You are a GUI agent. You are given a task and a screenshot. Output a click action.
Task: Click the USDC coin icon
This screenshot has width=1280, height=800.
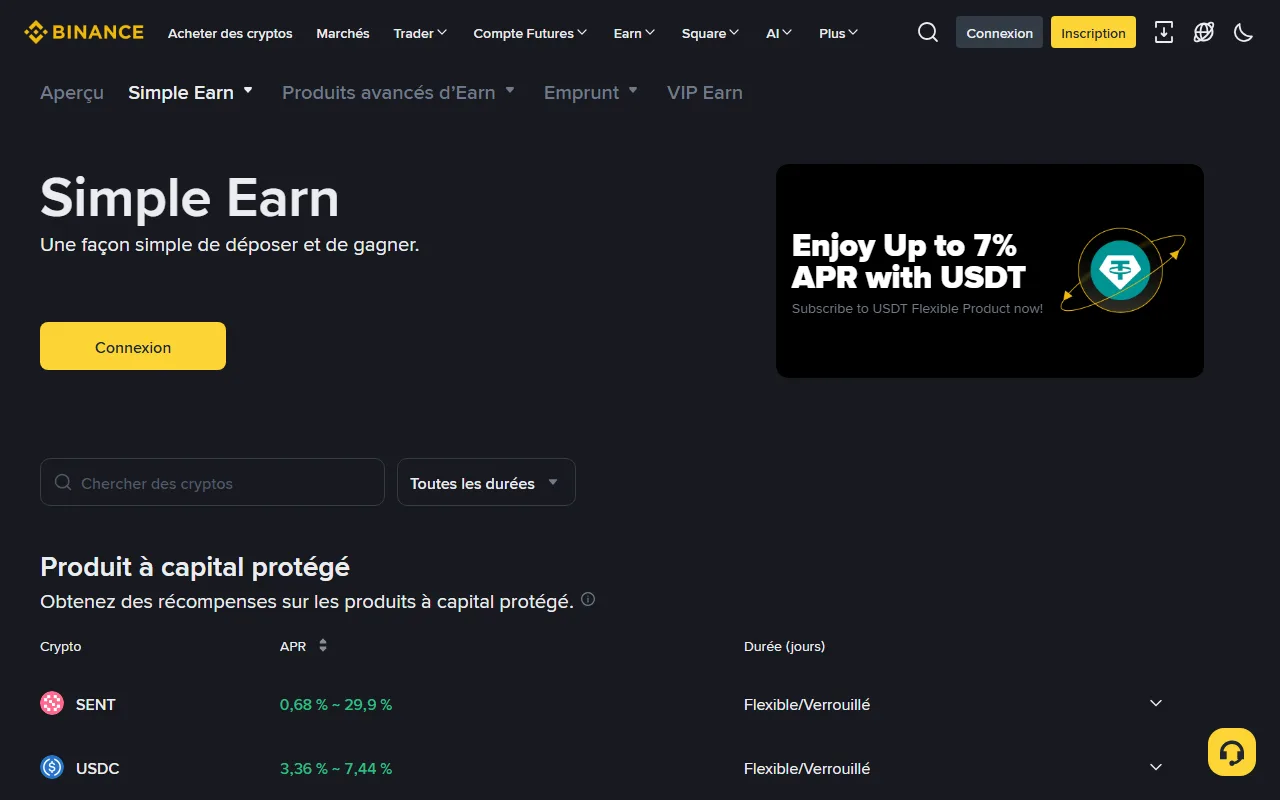pos(52,768)
